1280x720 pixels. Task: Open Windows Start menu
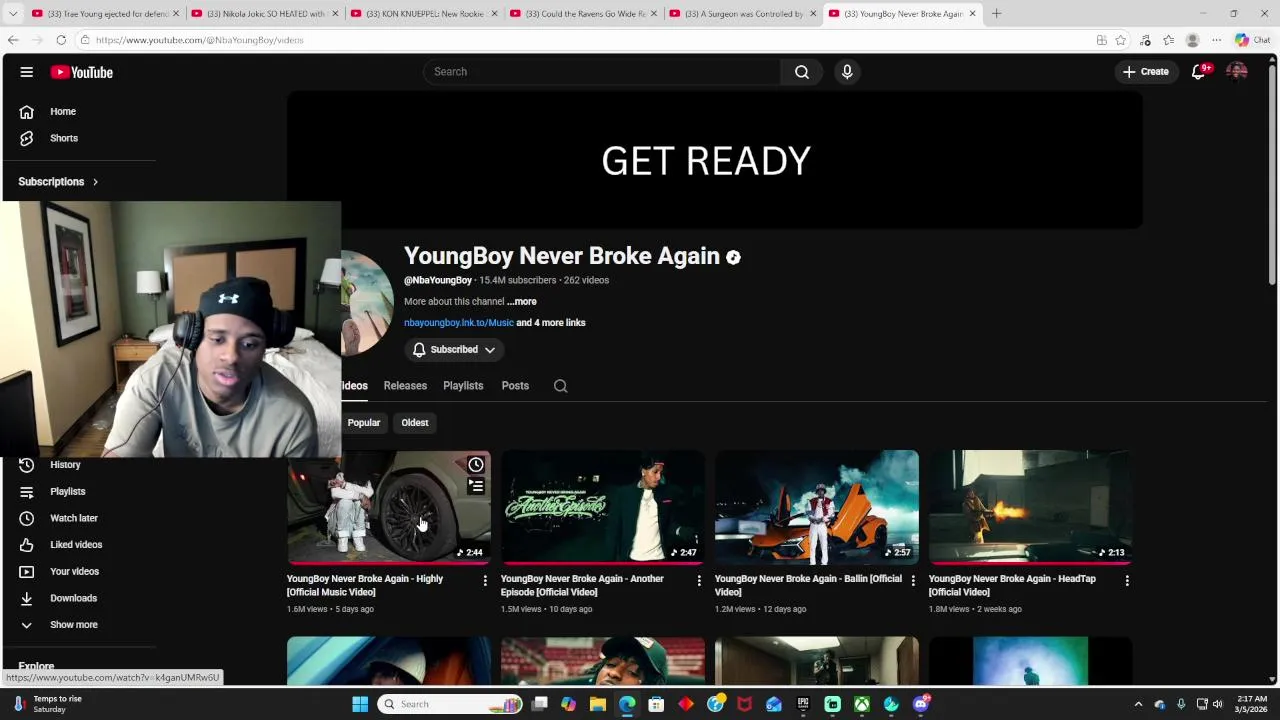[x=360, y=704]
